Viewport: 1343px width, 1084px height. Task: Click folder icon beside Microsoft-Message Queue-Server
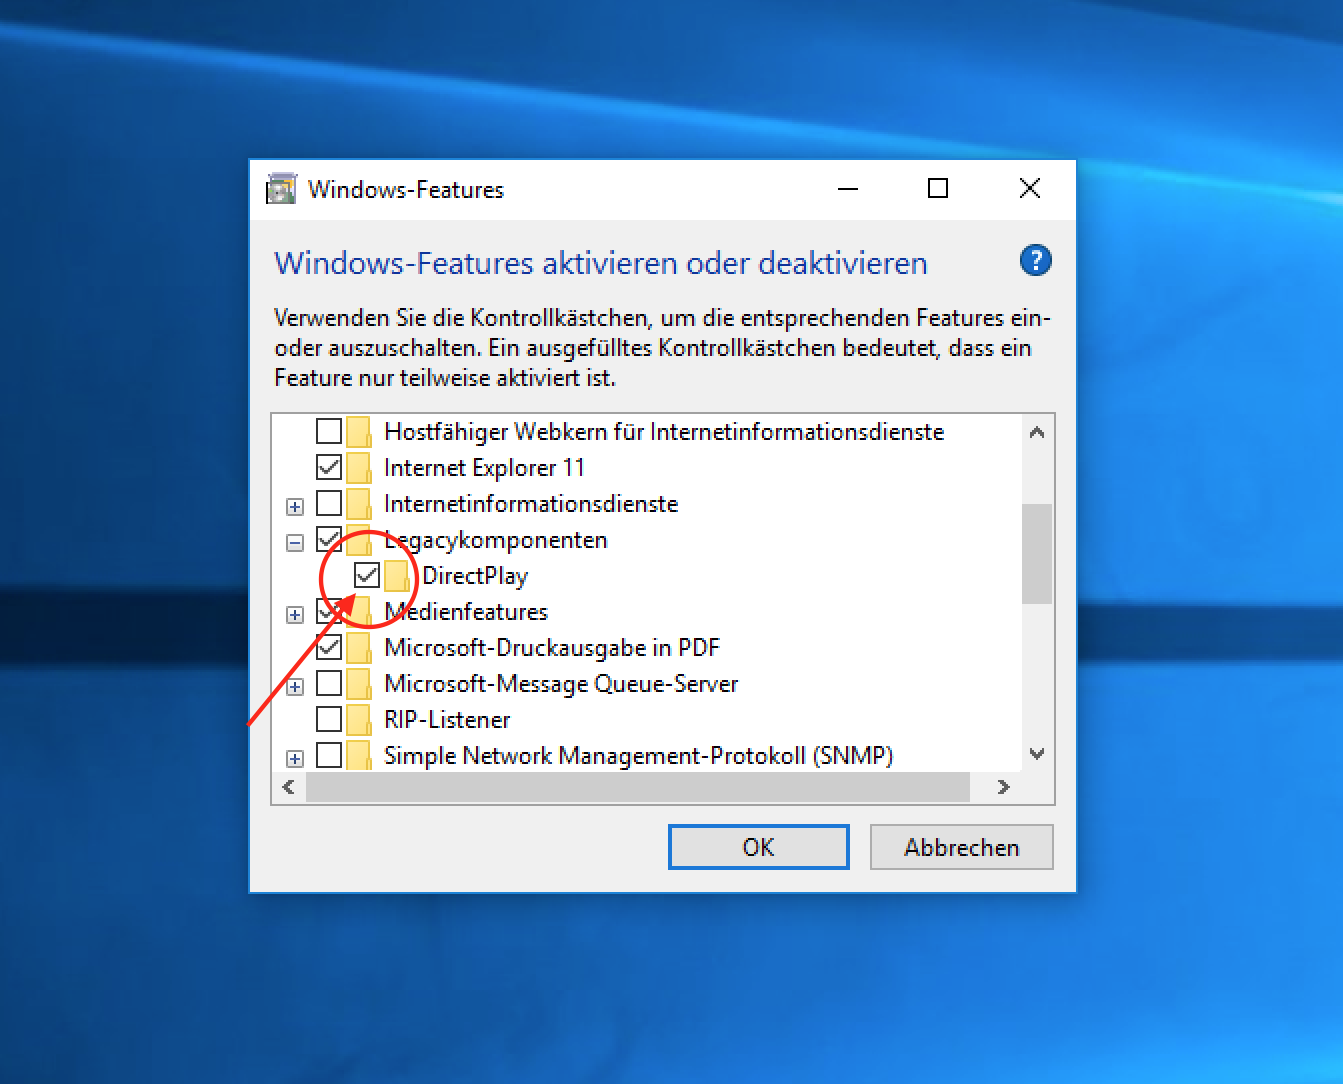[x=358, y=683]
